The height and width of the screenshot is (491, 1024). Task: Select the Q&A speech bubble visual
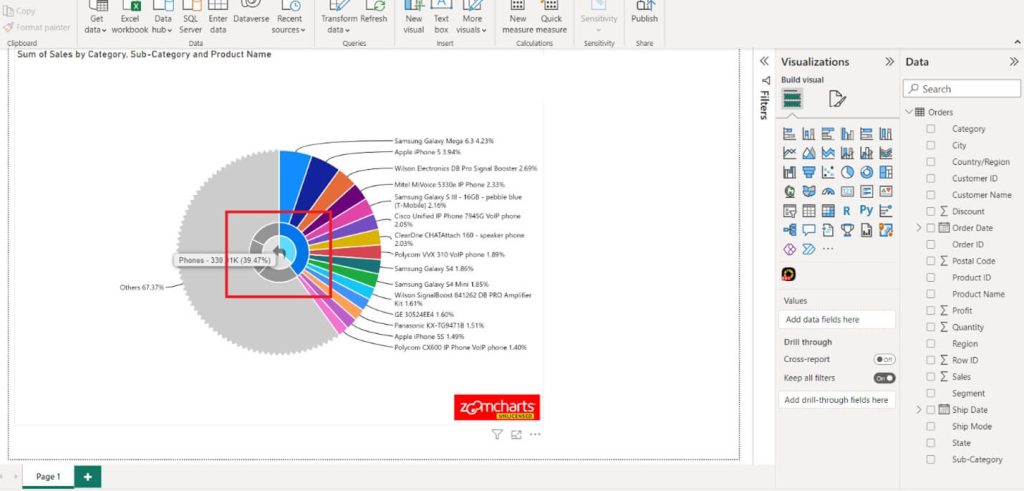pos(808,230)
